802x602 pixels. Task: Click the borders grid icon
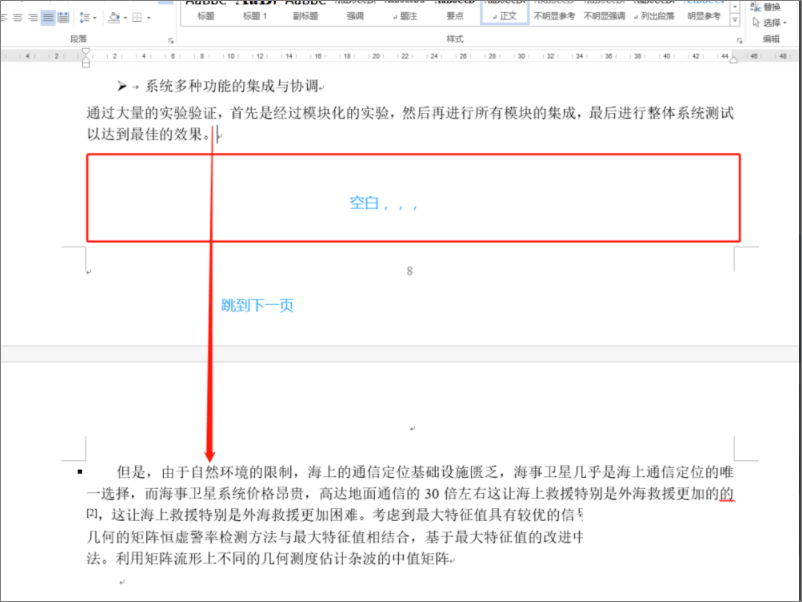pos(137,17)
